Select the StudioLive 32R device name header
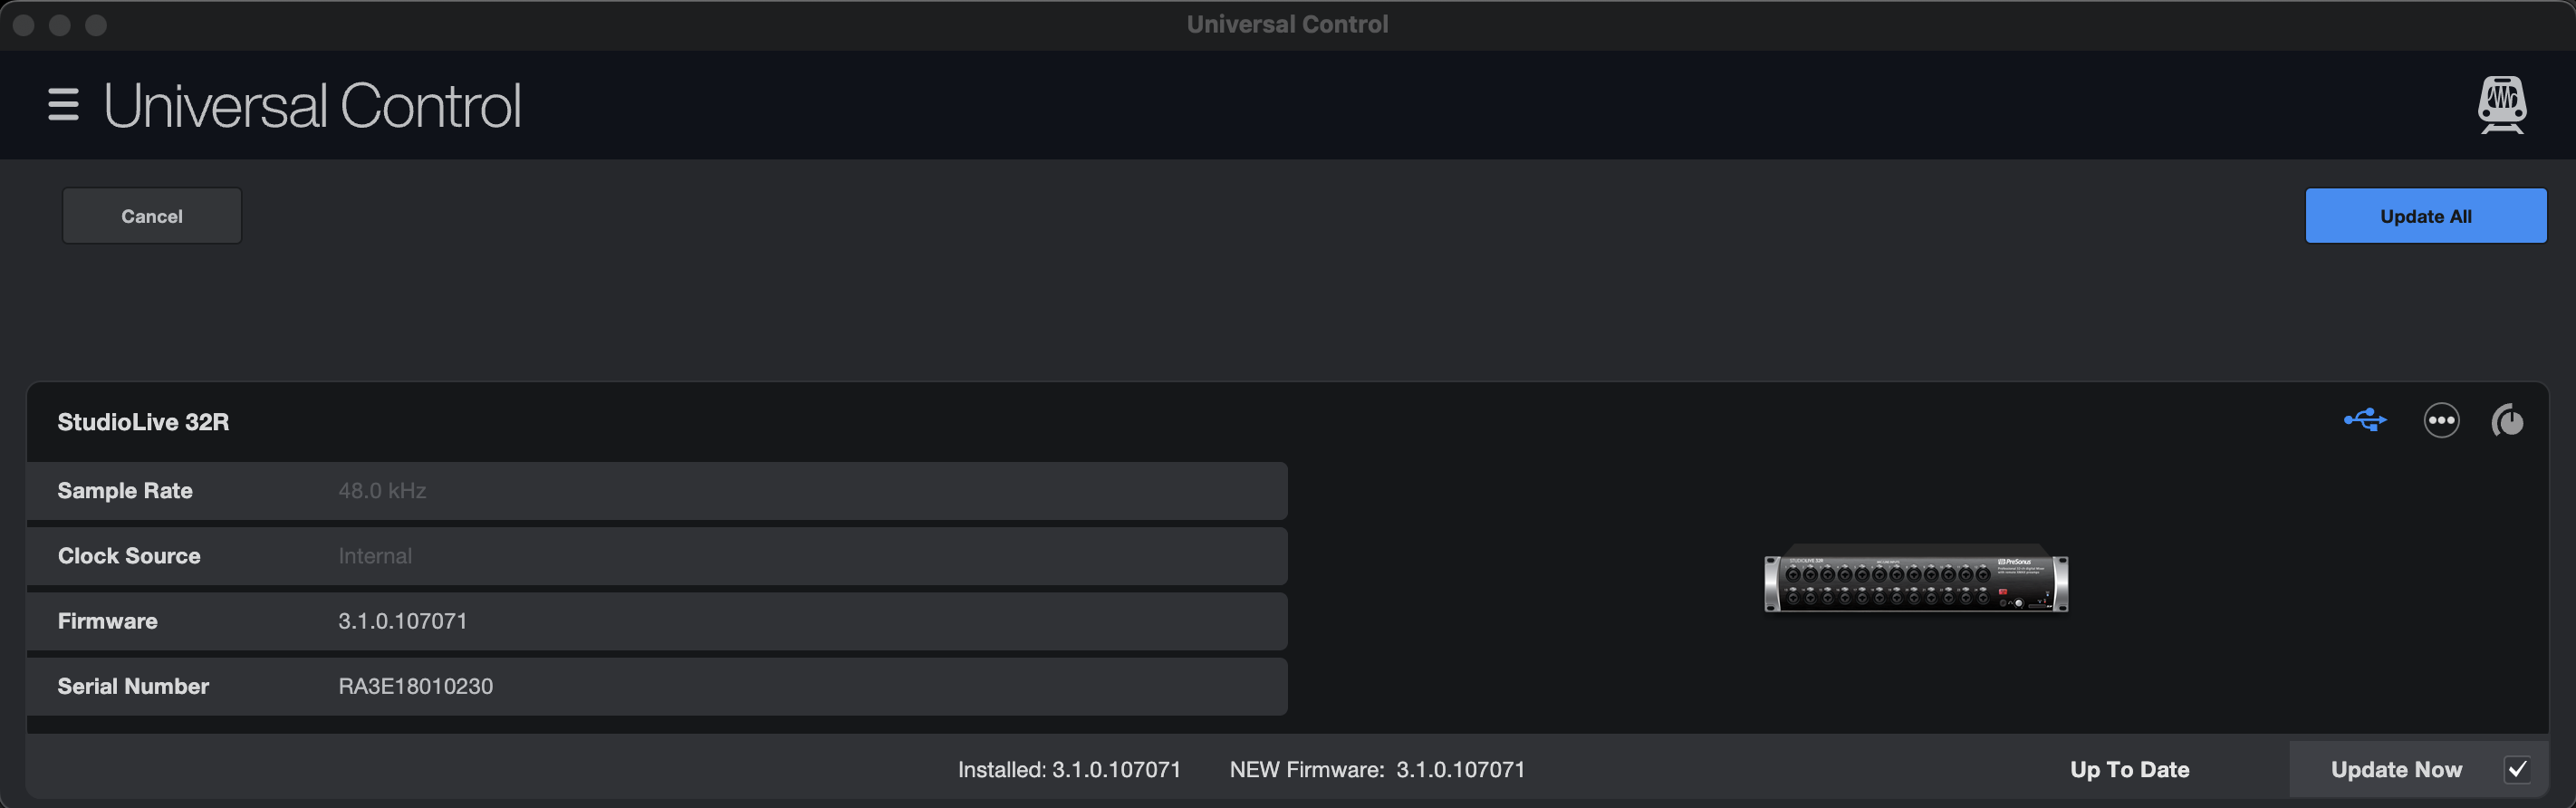2576x808 pixels. [143, 421]
